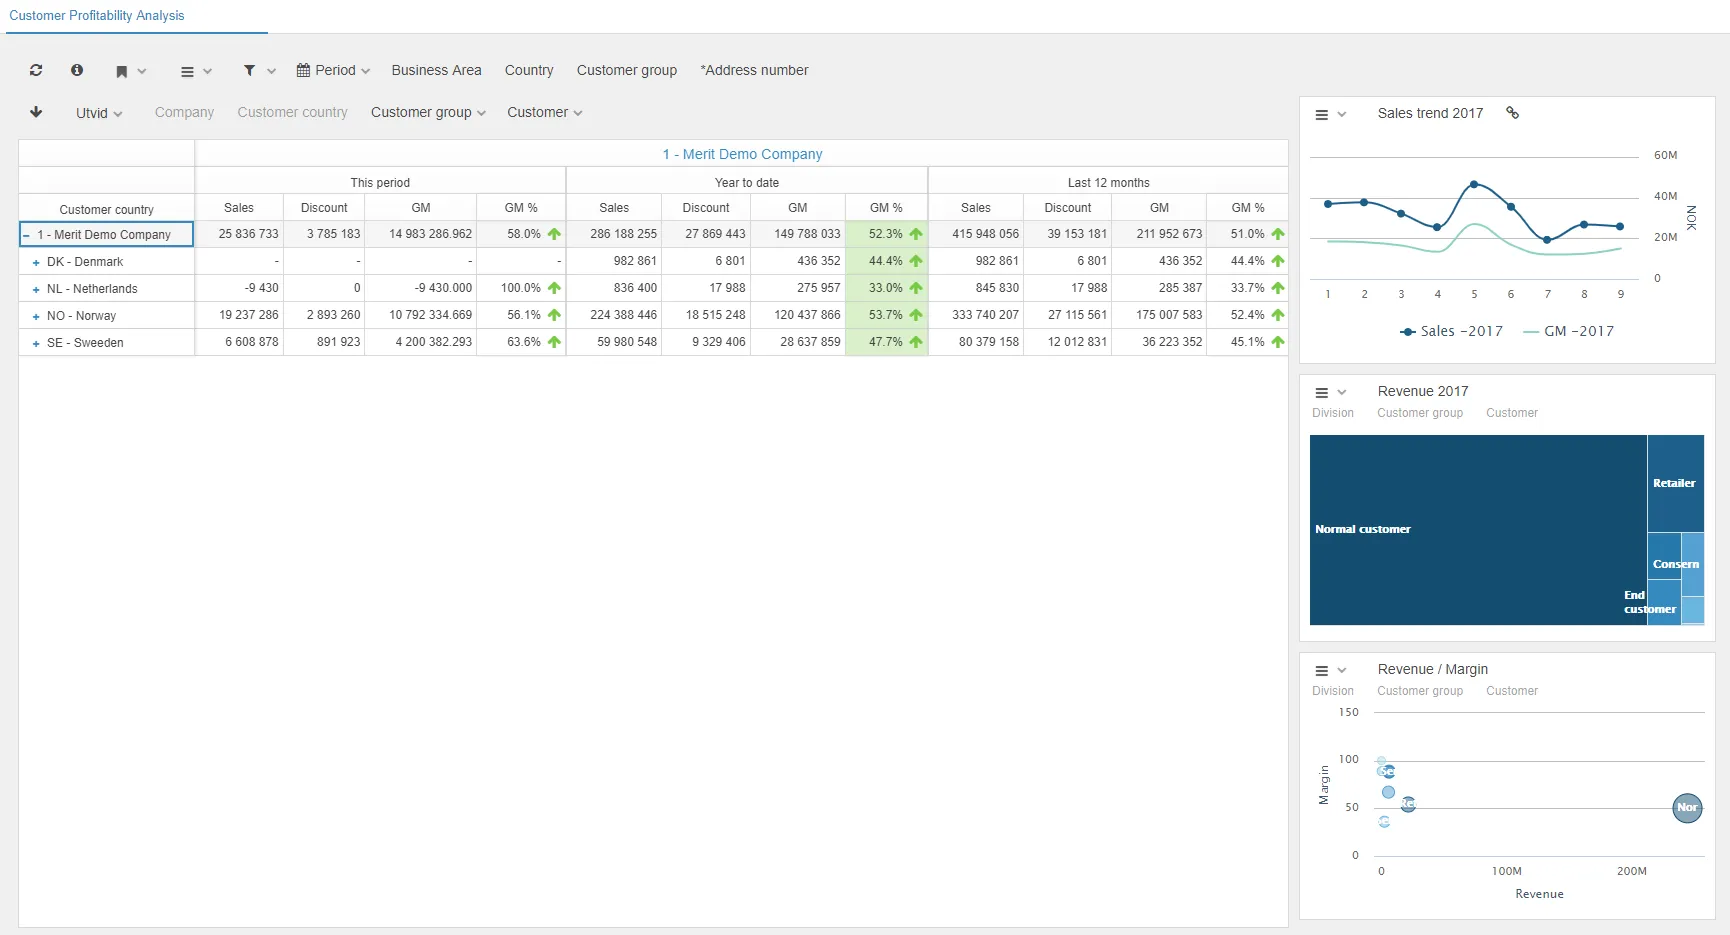Image resolution: width=1730 pixels, height=935 pixels.
Task: Click the refresh data icon
Action: coord(36,70)
